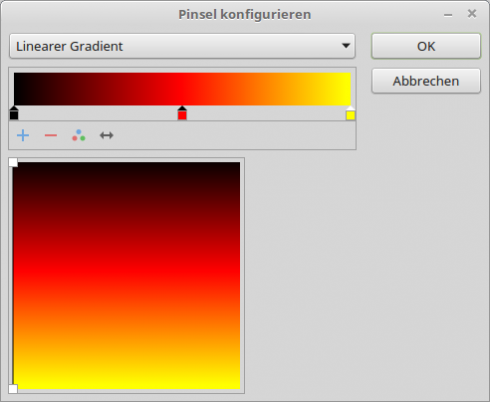Click the Pinsel konfigurieren title bar

tap(245, 14)
